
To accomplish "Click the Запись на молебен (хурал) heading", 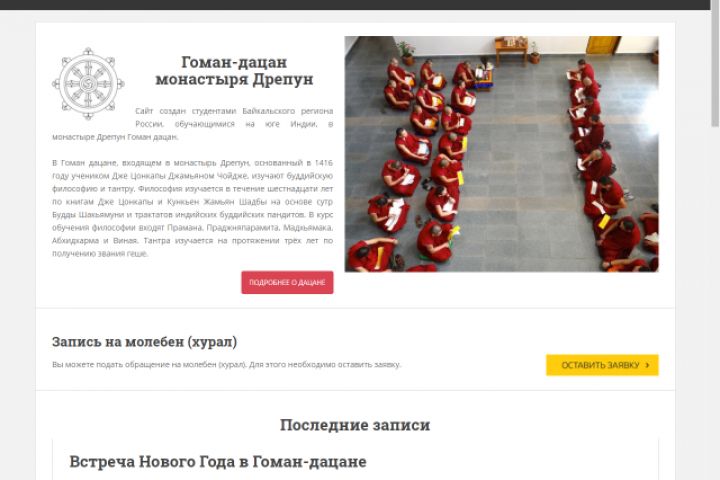I will click(x=144, y=342).
